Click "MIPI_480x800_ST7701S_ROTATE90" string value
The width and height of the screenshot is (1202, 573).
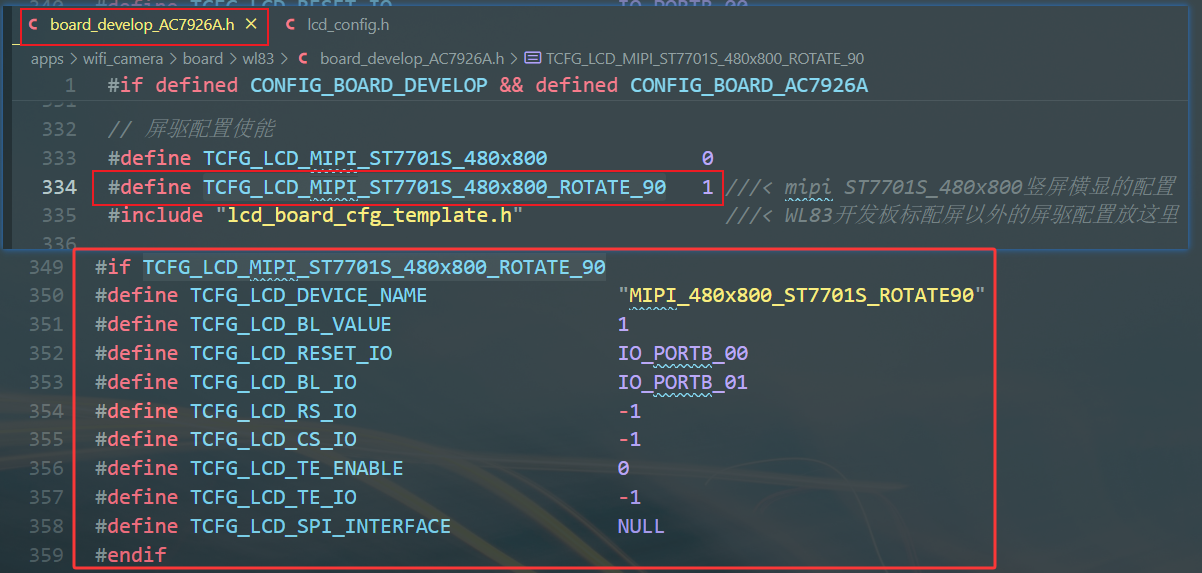point(802,295)
